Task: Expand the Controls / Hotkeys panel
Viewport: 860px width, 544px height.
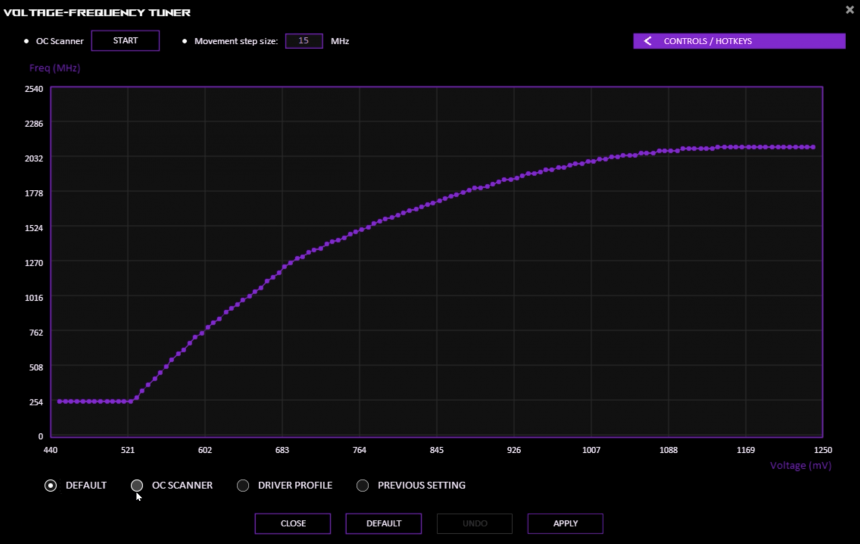Action: [738, 41]
